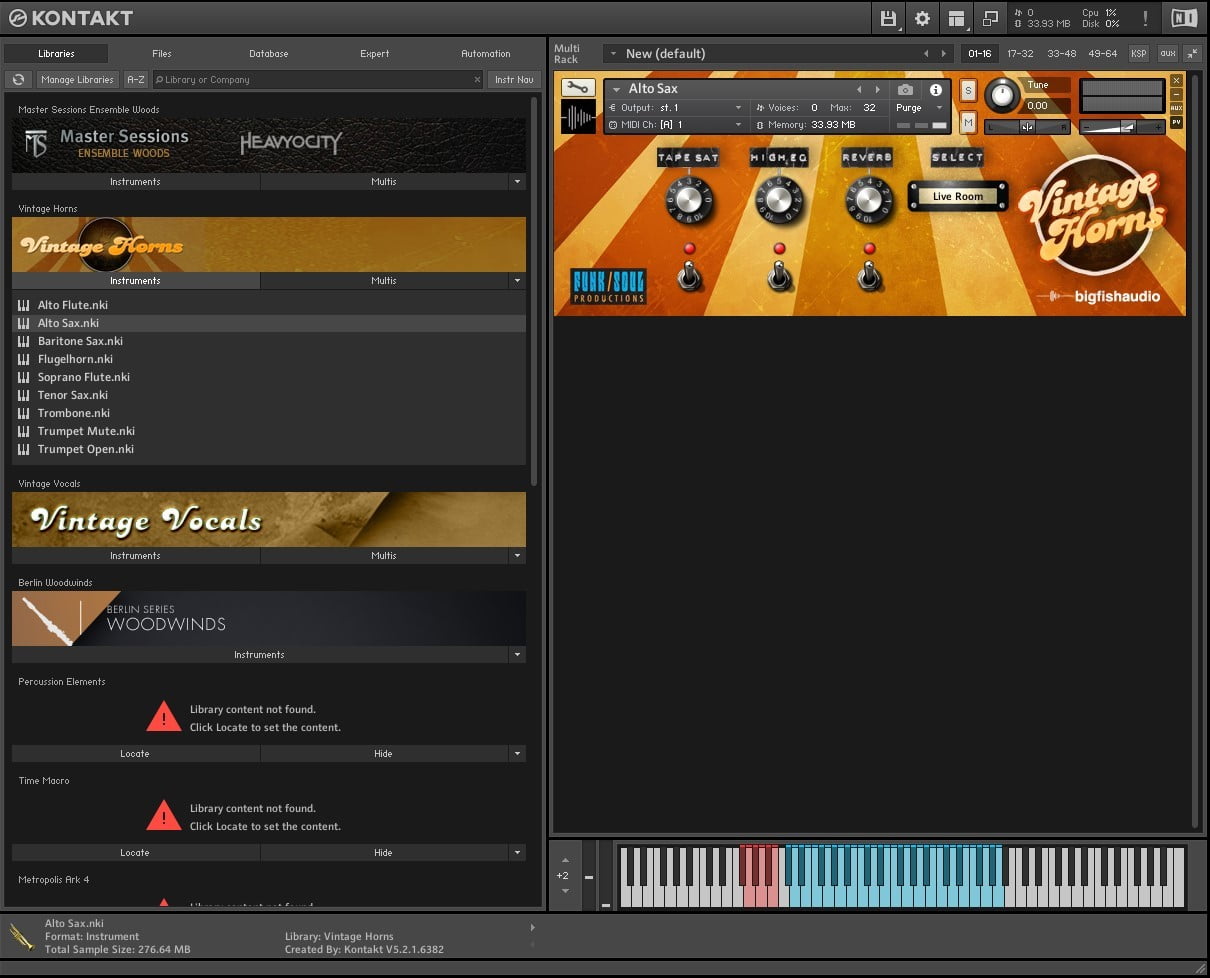Switch to the Automation tab
The image size is (1210, 978).
486,53
